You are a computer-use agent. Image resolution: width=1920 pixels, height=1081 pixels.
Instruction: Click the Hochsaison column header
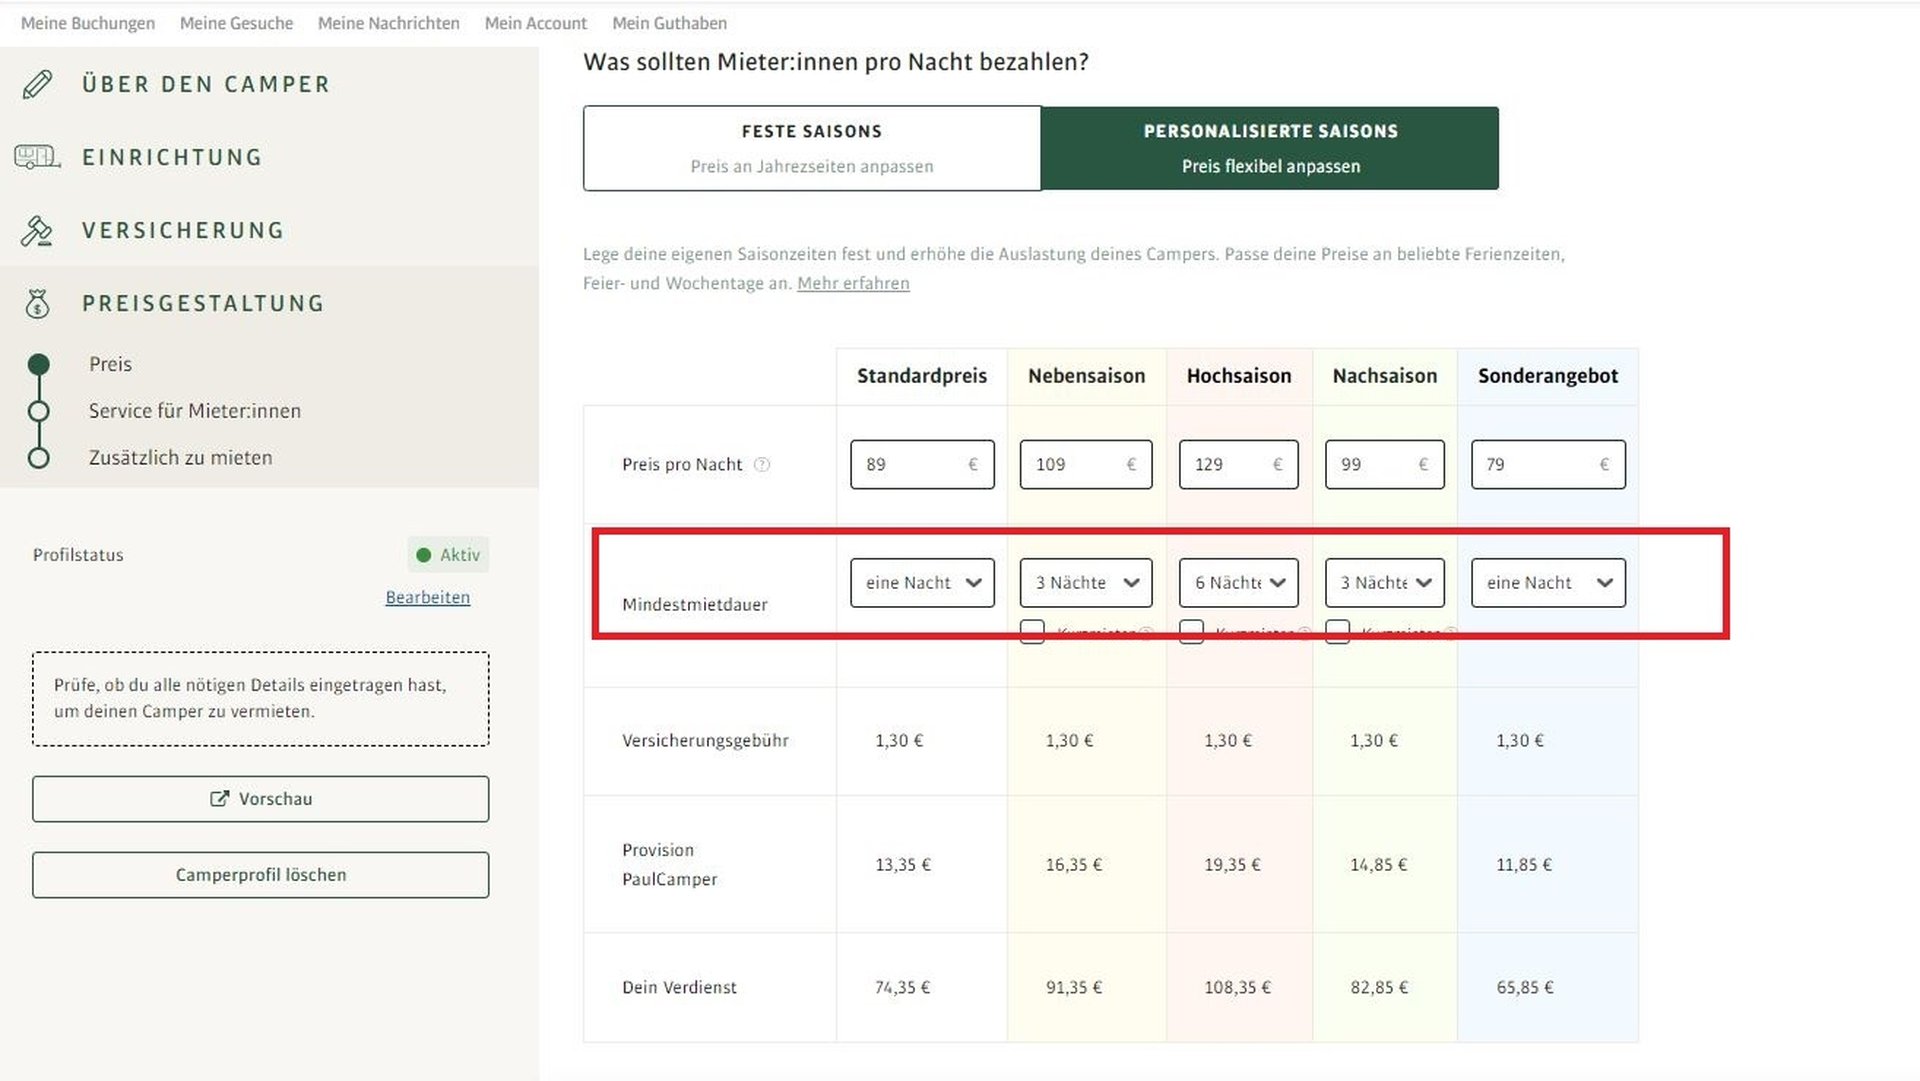[x=1239, y=376]
